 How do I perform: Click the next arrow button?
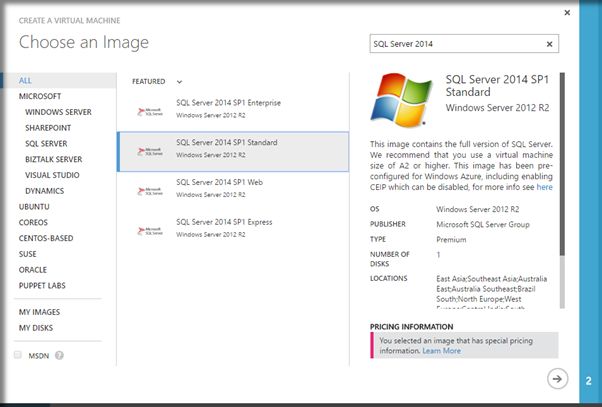558,378
